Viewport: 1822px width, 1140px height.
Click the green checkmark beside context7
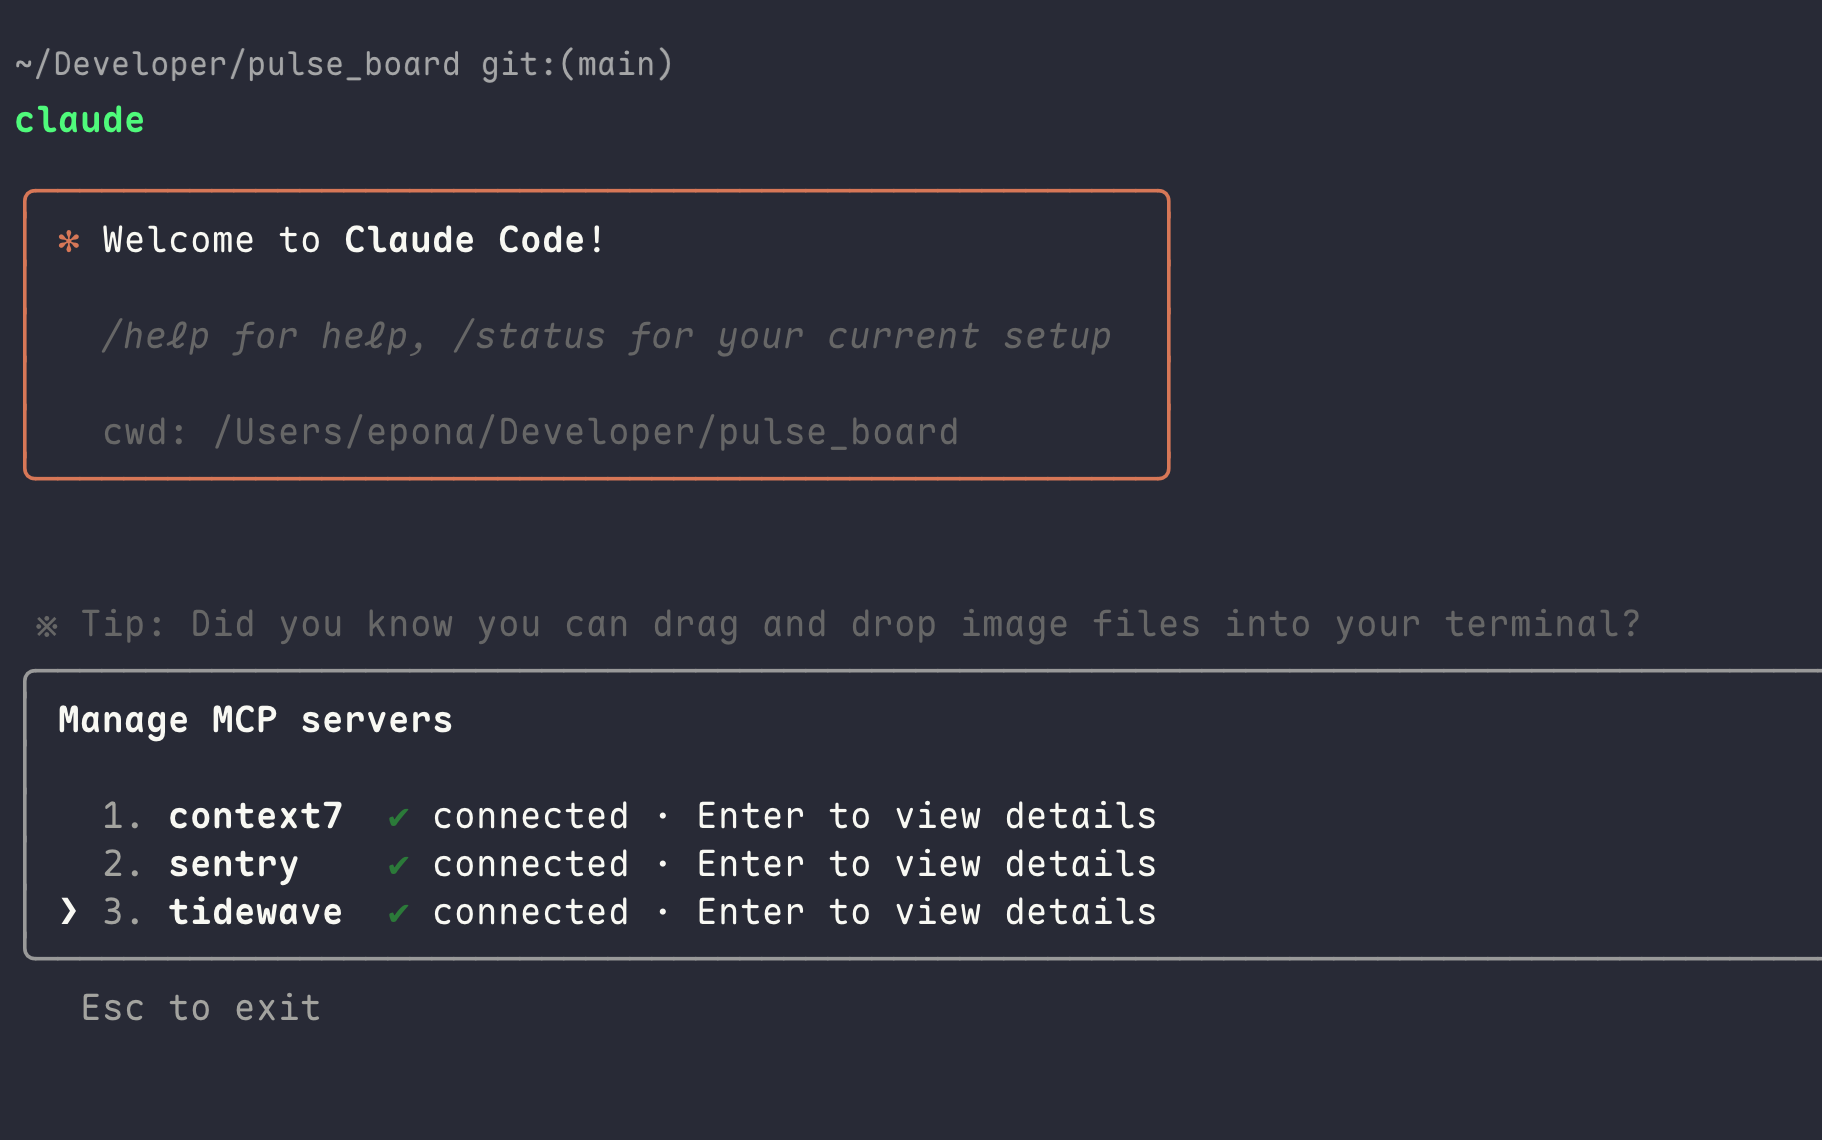[x=398, y=817]
